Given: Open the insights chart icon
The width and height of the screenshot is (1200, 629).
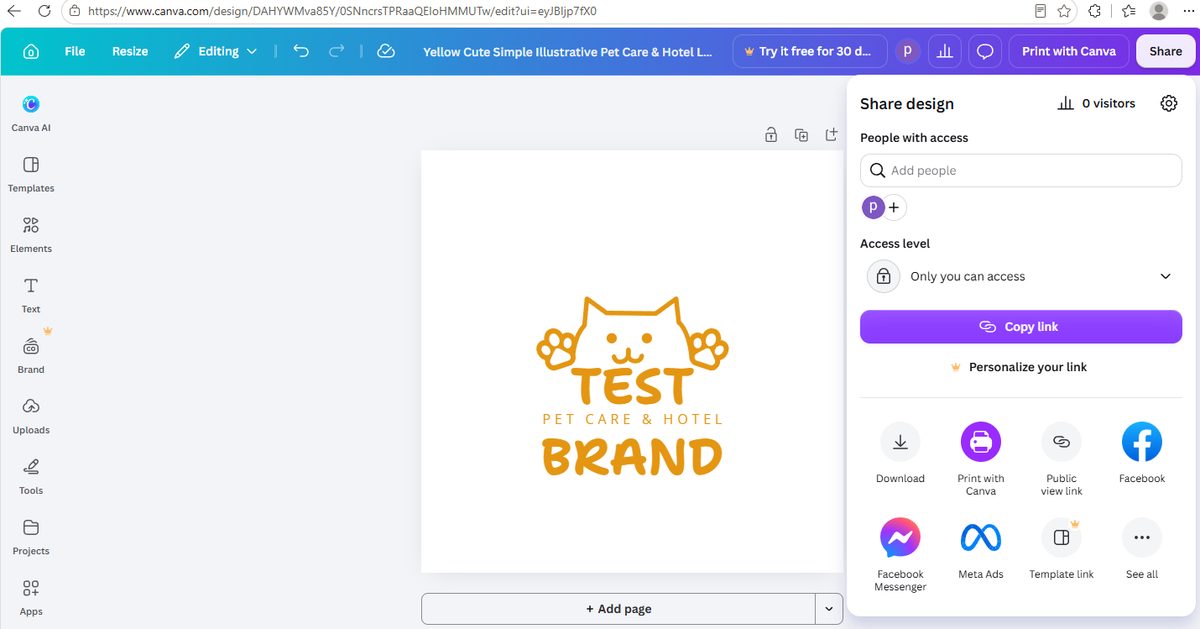Looking at the screenshot, I should click(x=944, y=51).
